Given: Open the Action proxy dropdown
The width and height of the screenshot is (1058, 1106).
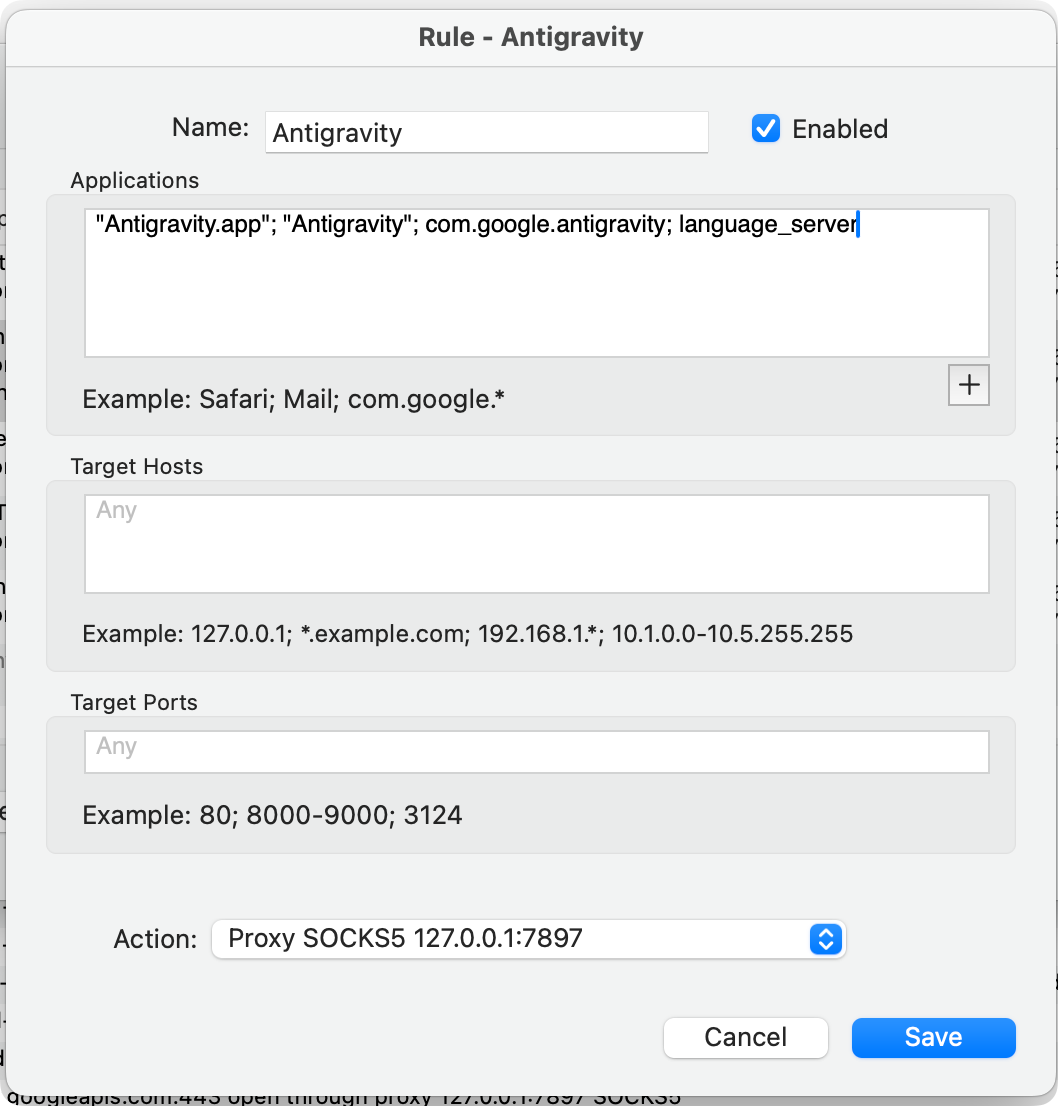Looking at the screenshot, I should [528, 939].
